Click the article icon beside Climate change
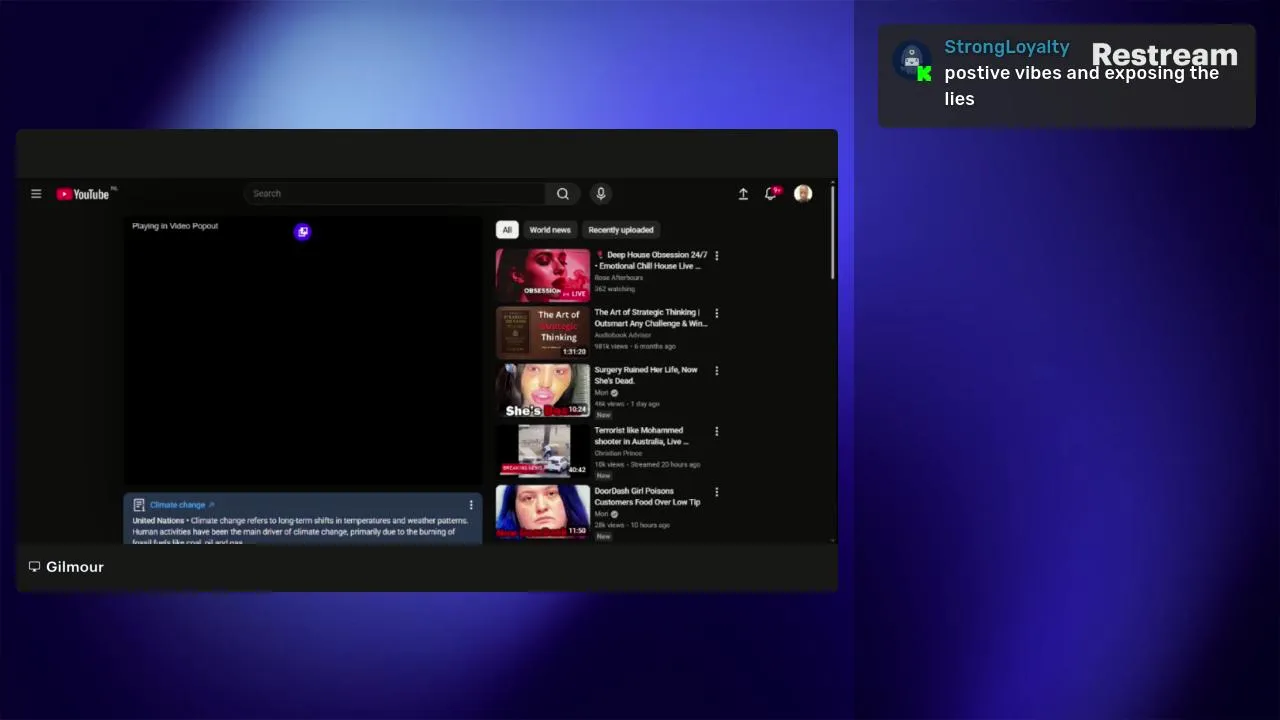 pyautogui.click(x=139, y=505)
